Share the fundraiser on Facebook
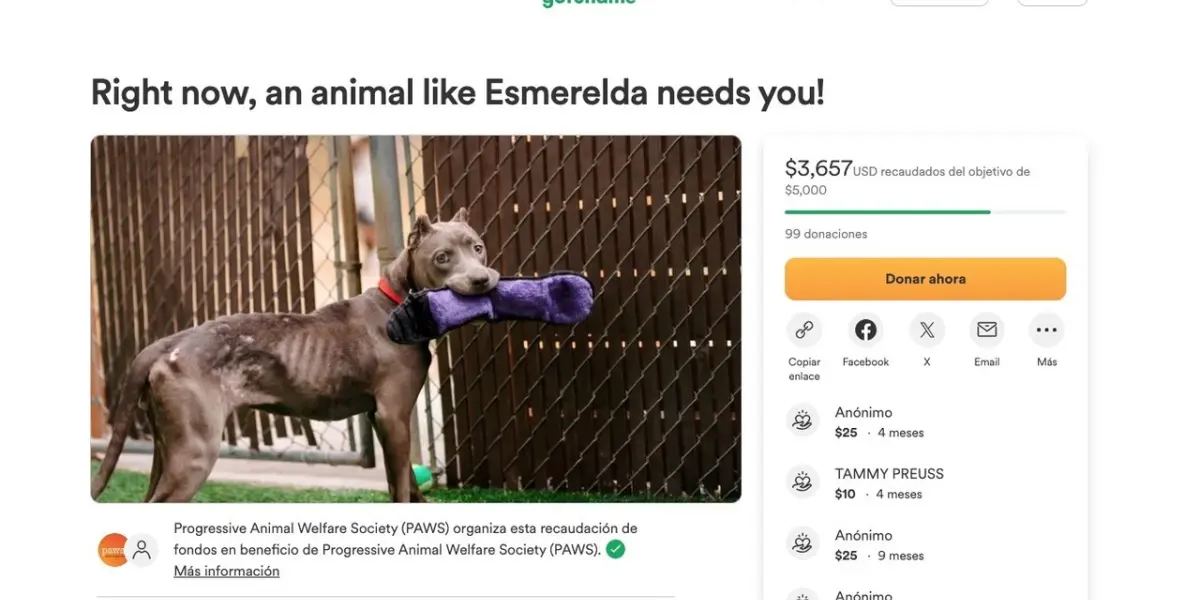The width and height of the screenshot is (1200, 600). [x=866, y=330]
